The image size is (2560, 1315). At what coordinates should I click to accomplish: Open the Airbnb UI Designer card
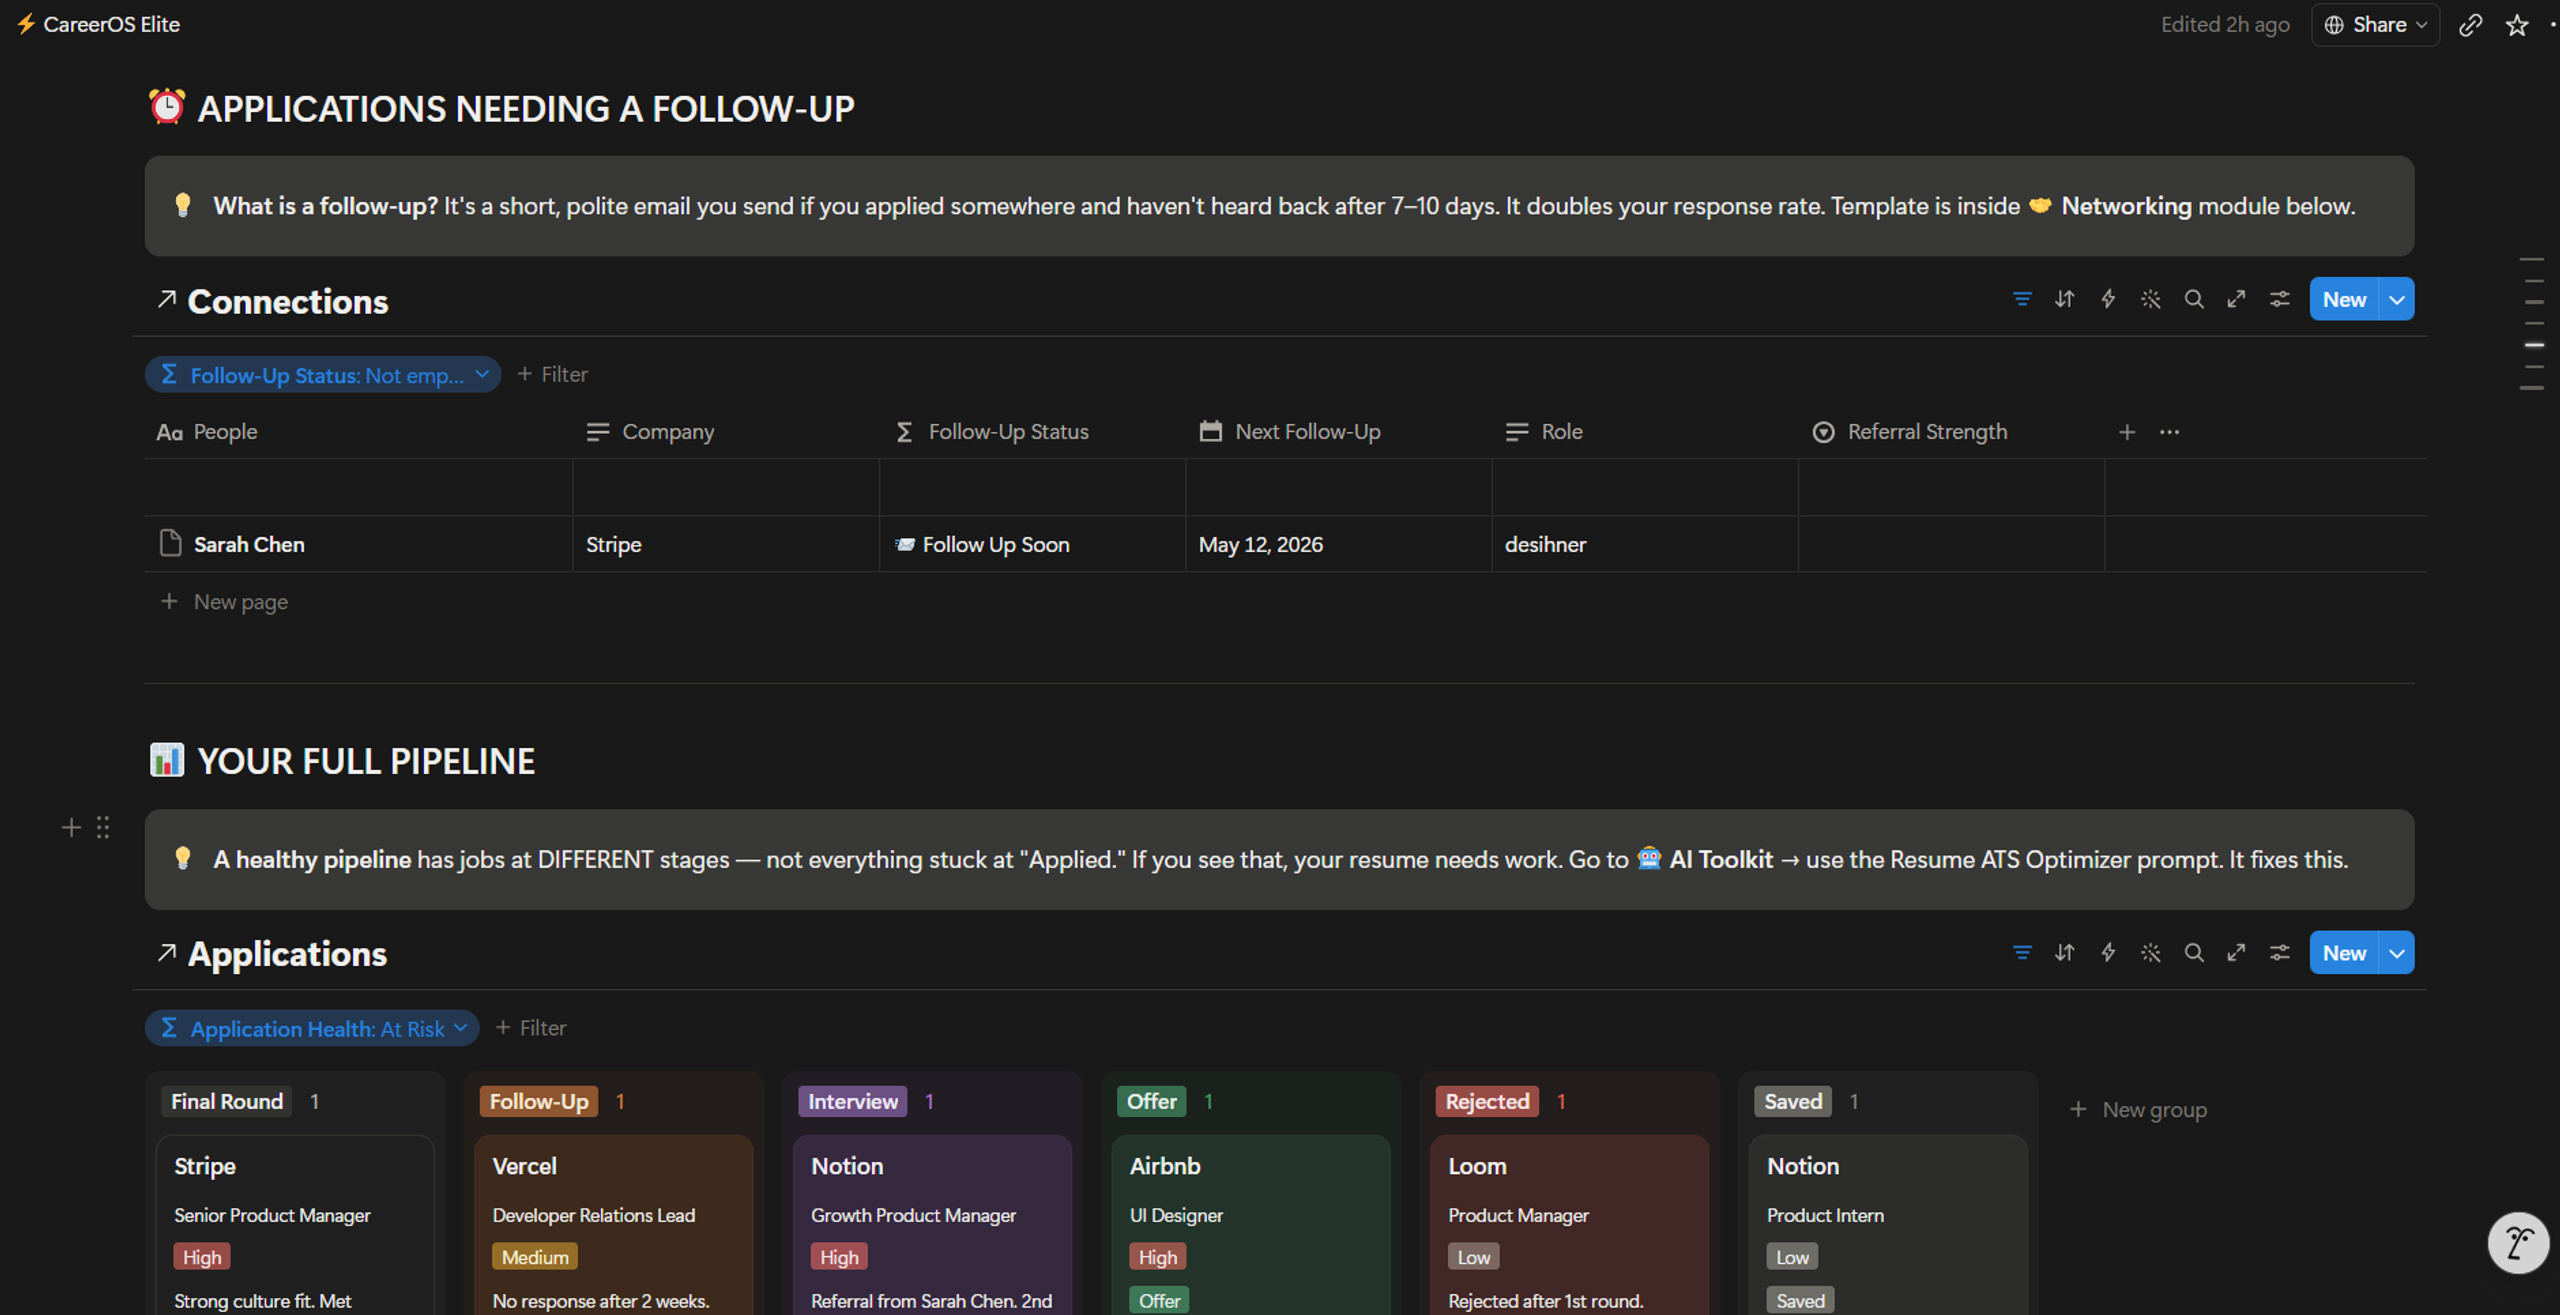point(1251,1224)
